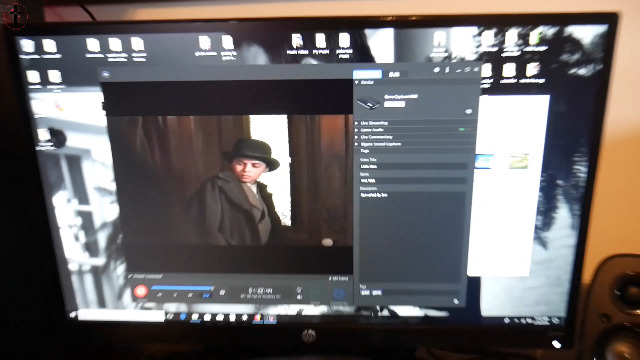Viewport: 640px width, 360px height.
Task: Open device settings icon in Device section
Action: tap(468, 111)
